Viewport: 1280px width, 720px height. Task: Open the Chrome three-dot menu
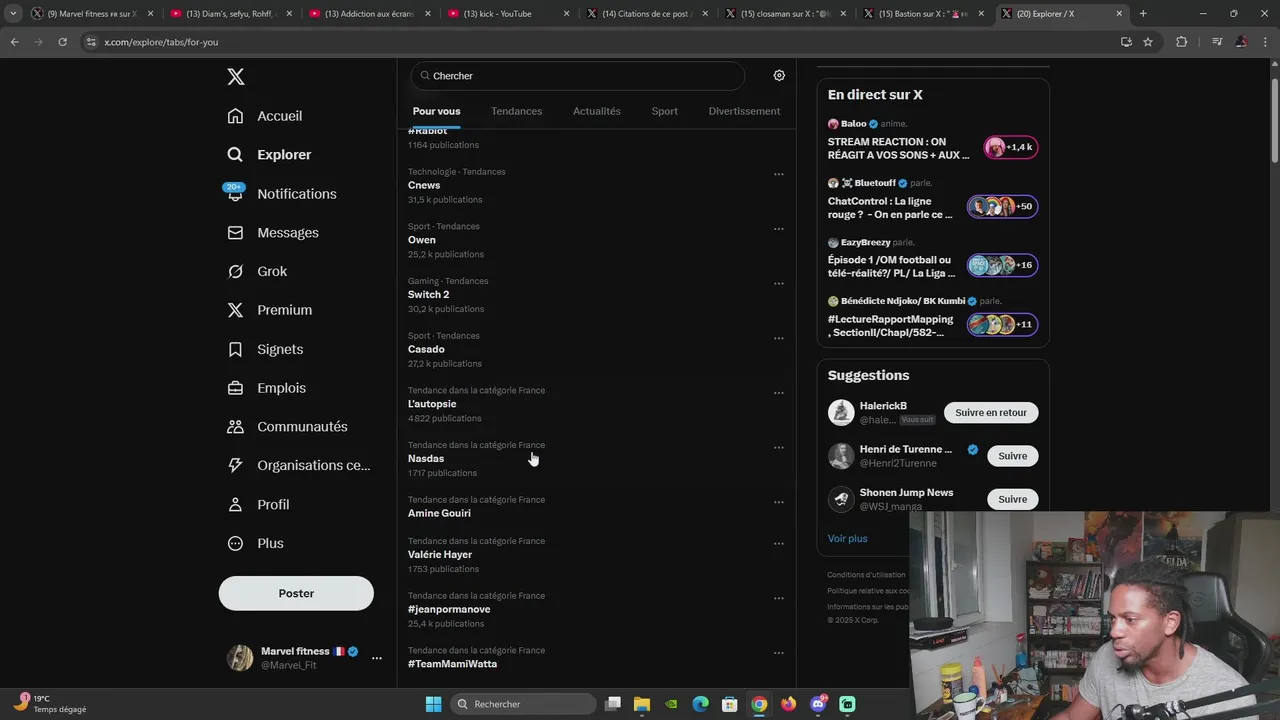coord(1266,42)
